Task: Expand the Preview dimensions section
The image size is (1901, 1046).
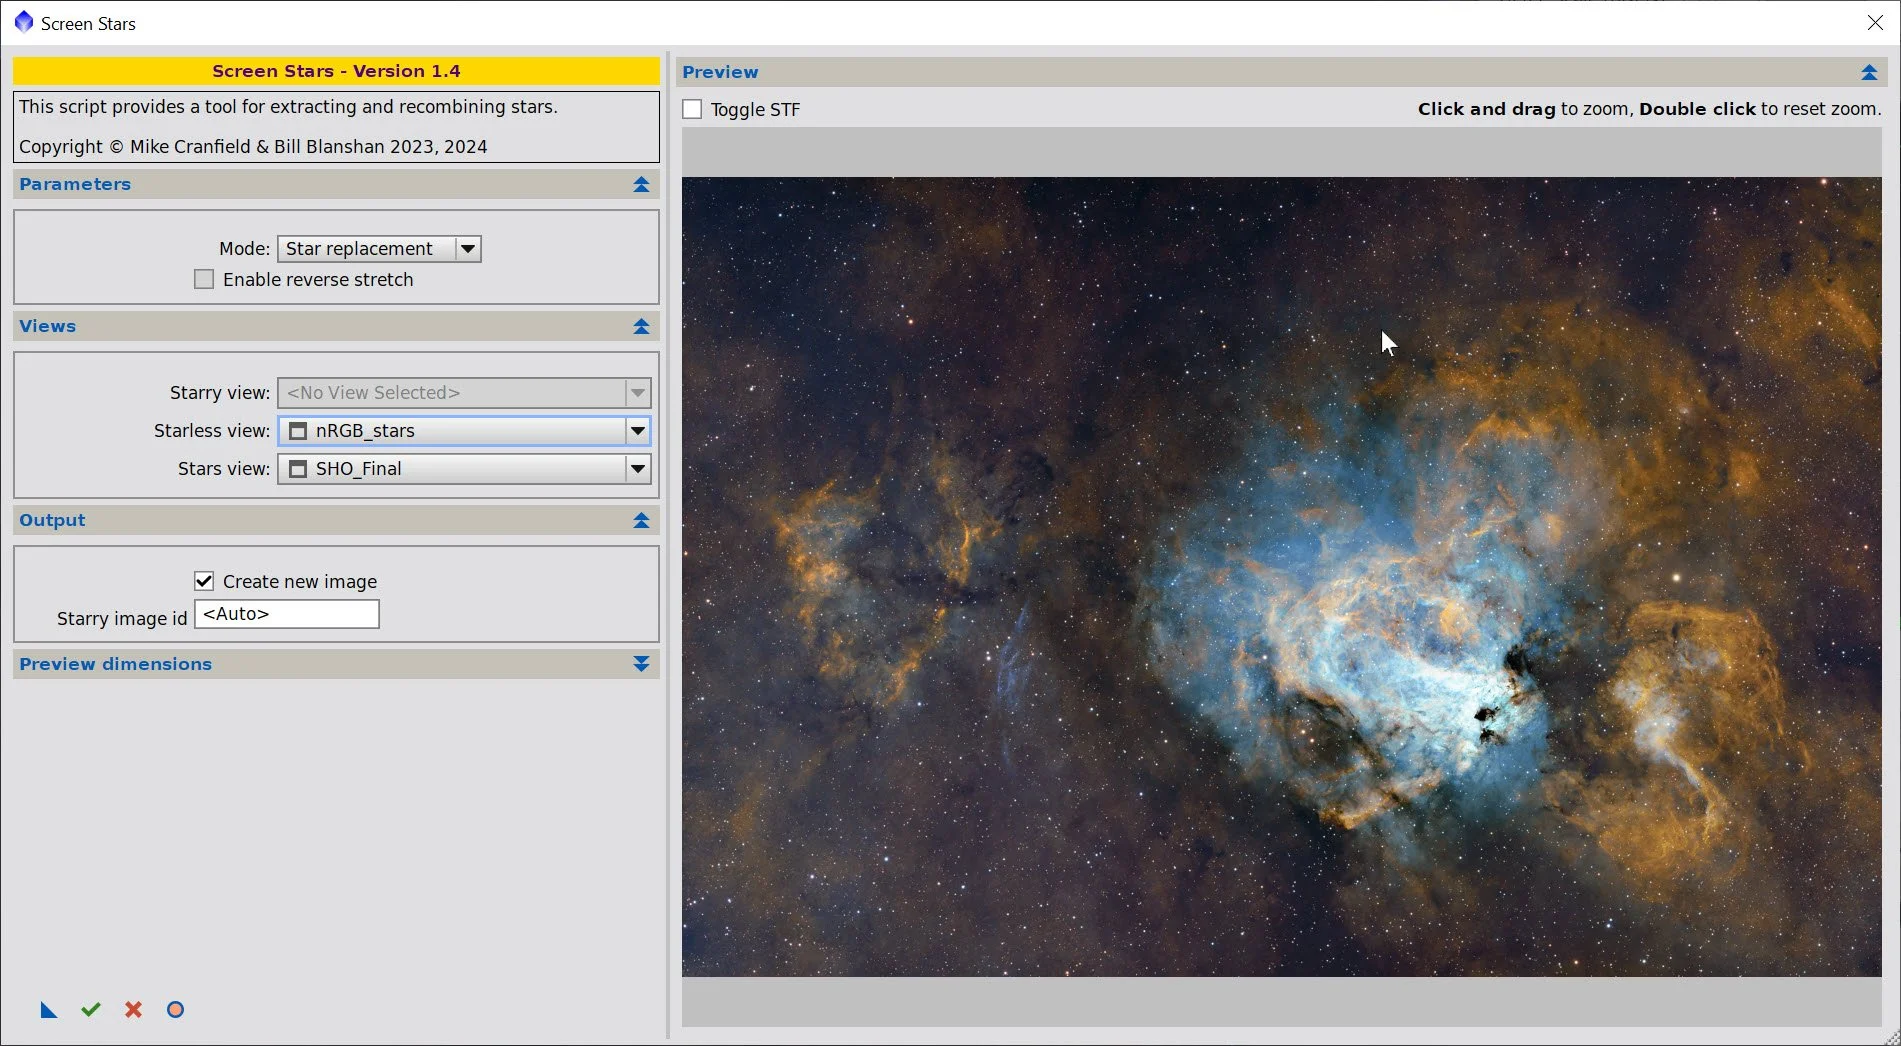Action: tap(641, 664)
